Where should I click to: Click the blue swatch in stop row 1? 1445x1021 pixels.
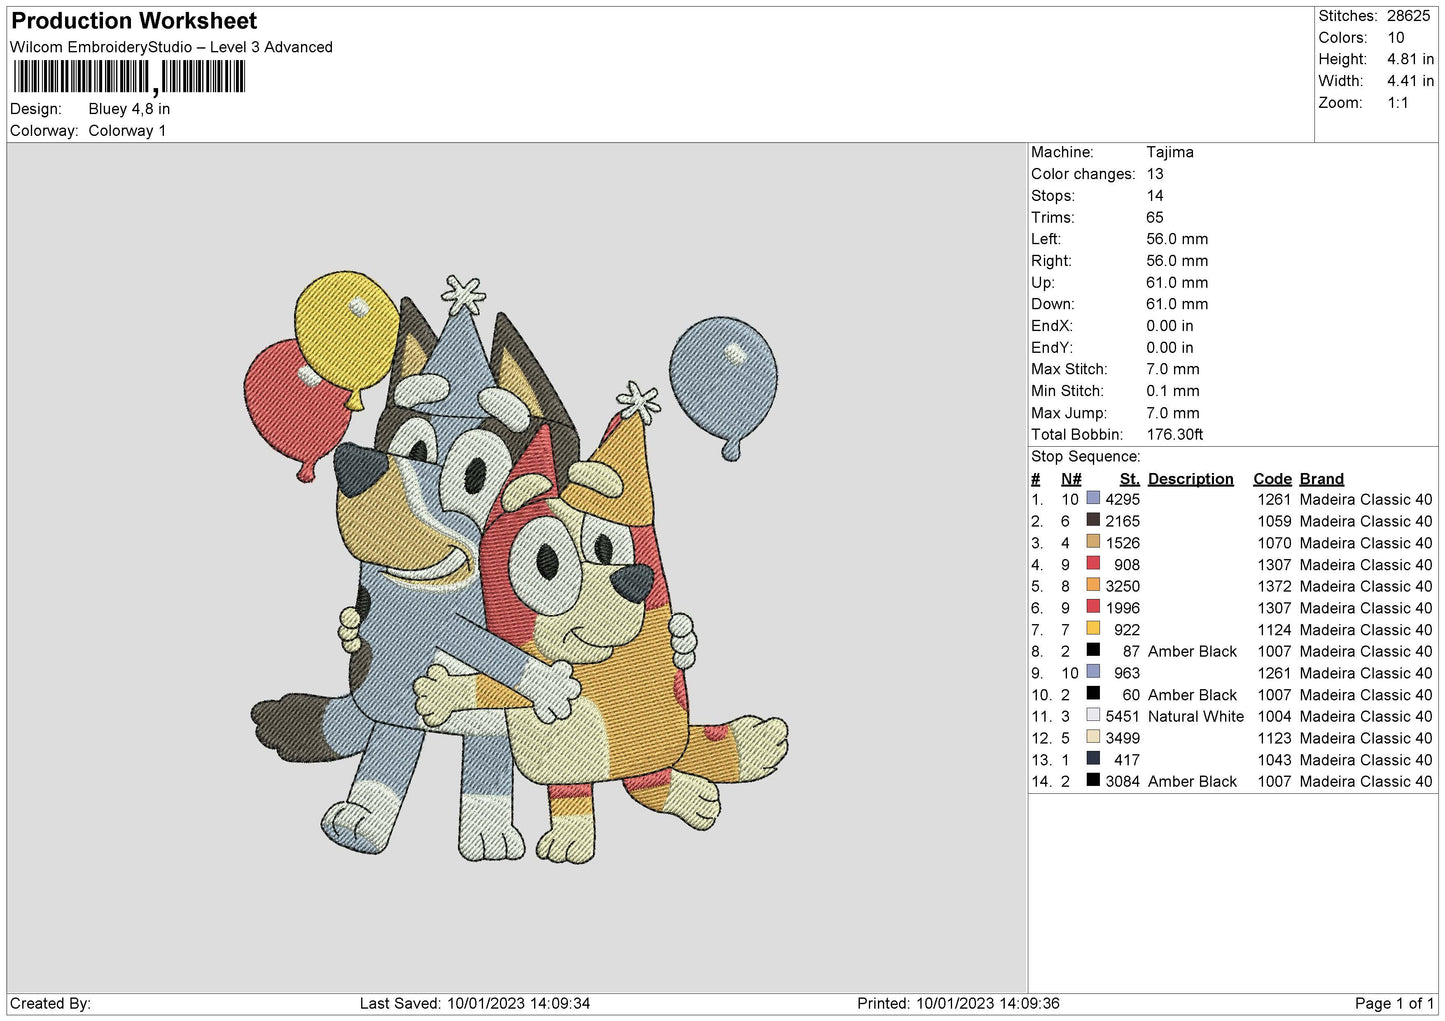(x=1093, y=499)
